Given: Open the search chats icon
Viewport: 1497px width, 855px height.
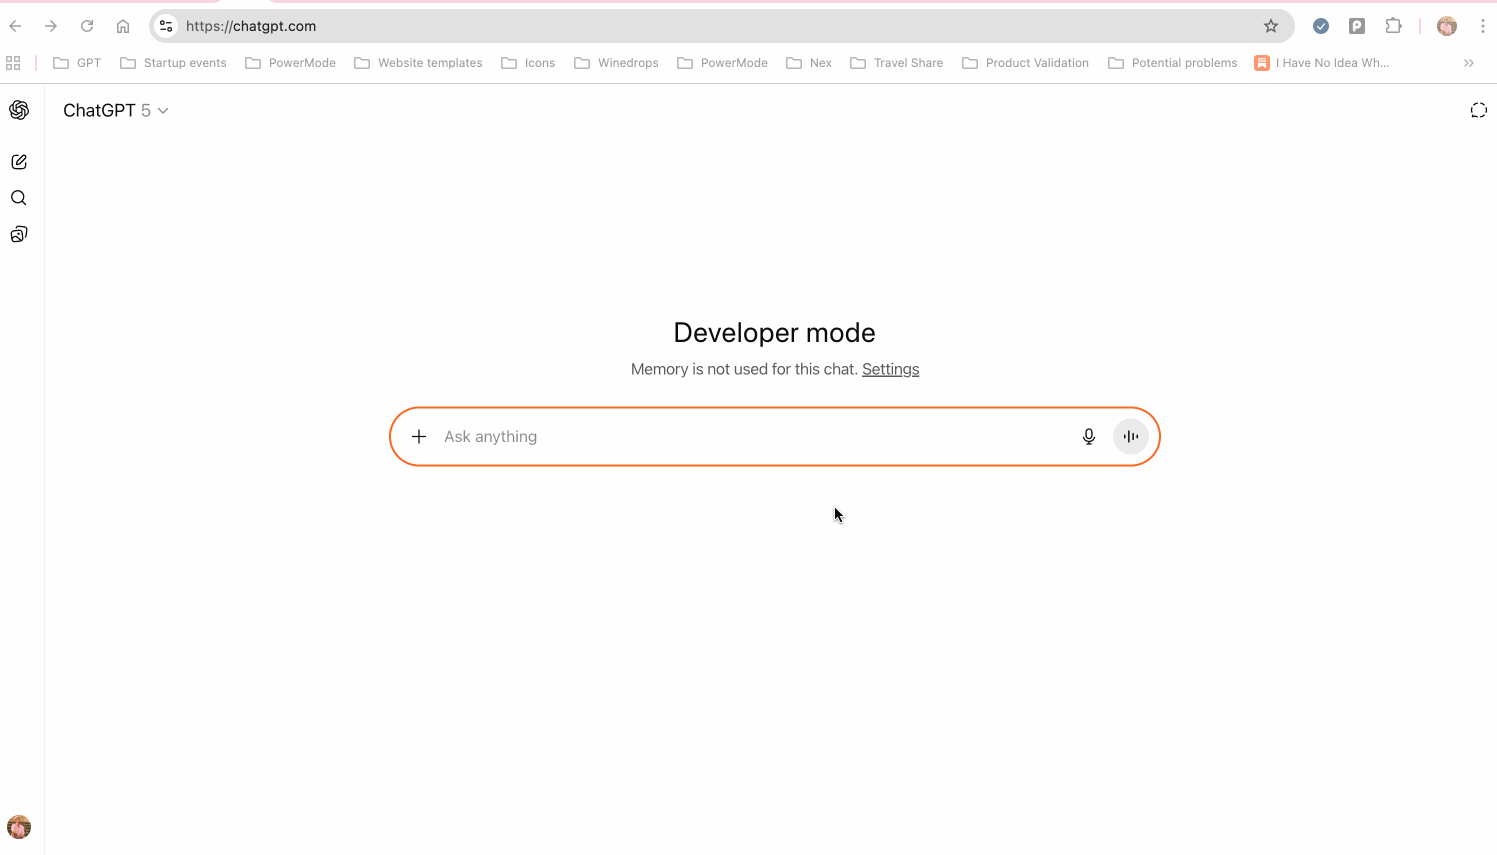Looking at the screenshot, I should (x=19, y=198).
